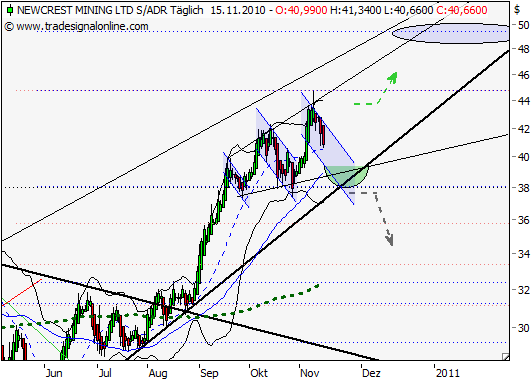Screen dimensions: 531x380
Task: Click the date 15.11.2010 in the header
Action: 238,10
